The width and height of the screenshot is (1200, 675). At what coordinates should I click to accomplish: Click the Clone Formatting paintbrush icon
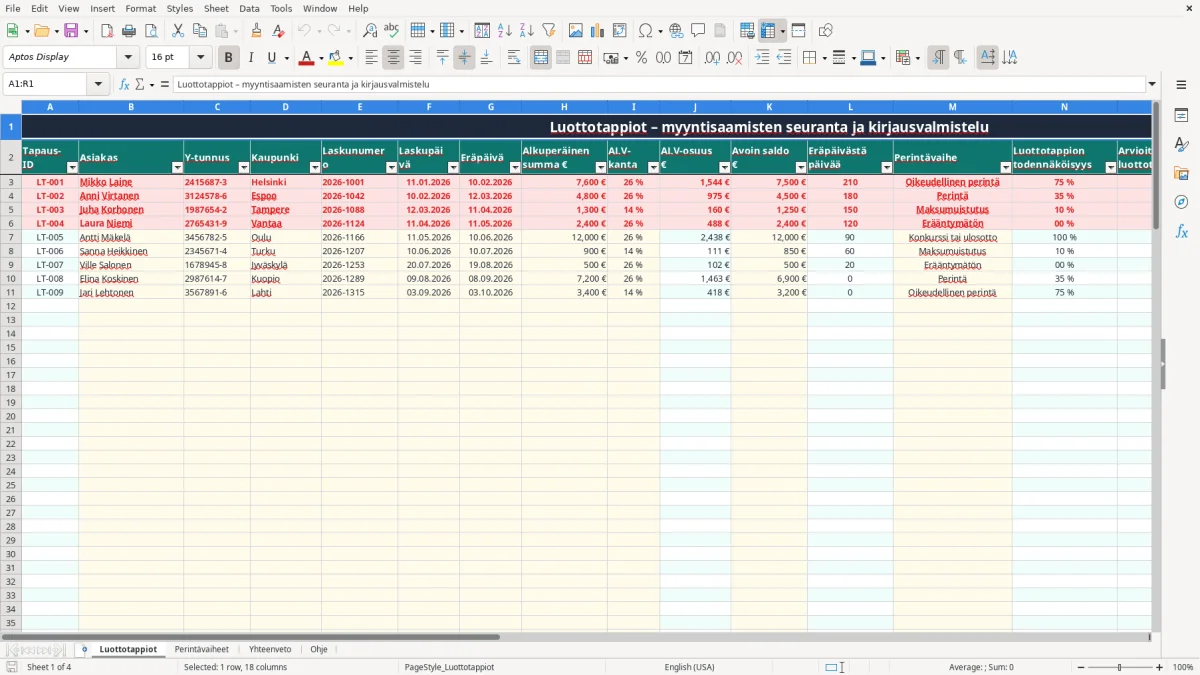point(257,31)
